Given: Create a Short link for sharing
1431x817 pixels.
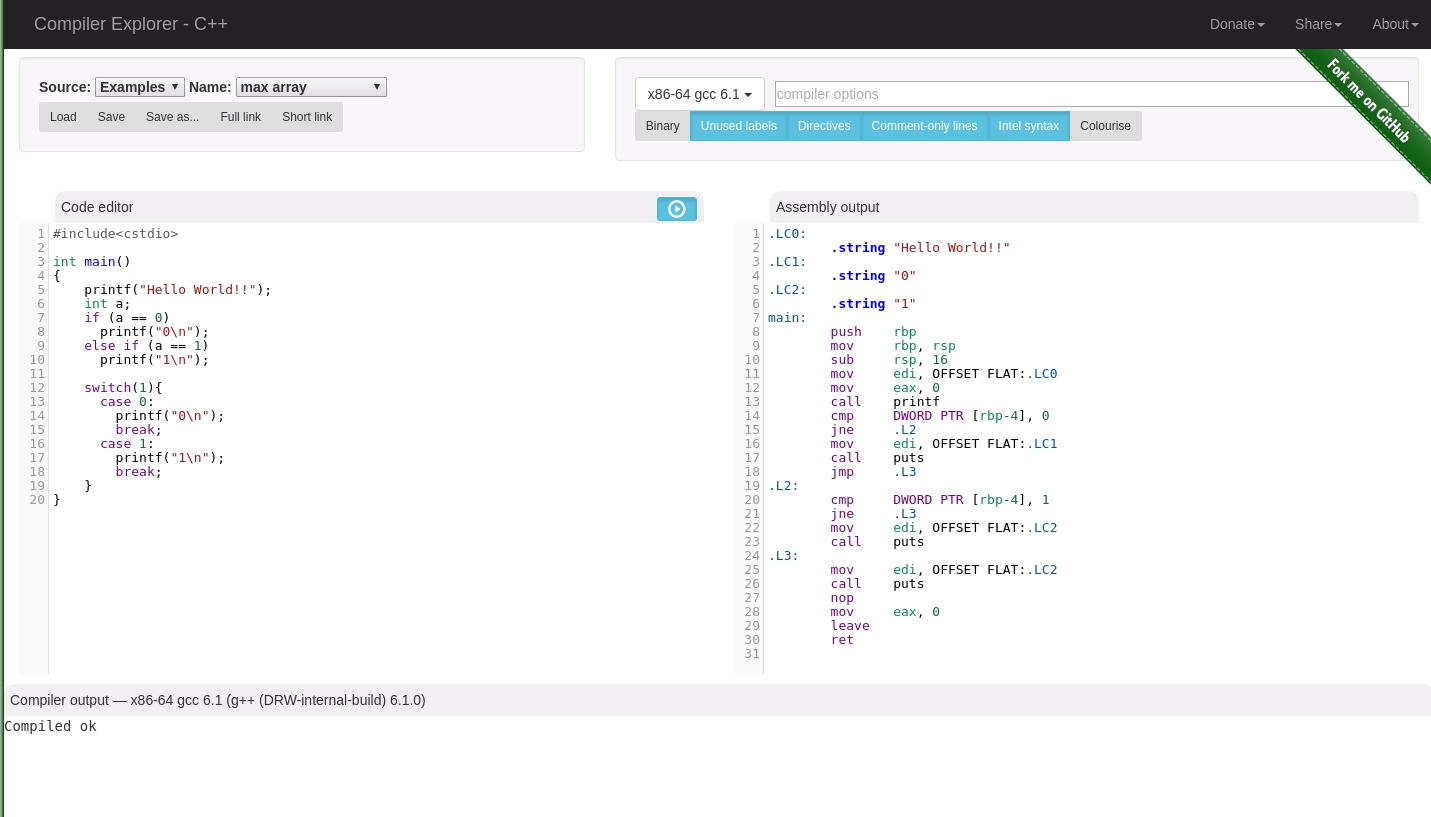Looking at the screenshot, I should [307, 117].
